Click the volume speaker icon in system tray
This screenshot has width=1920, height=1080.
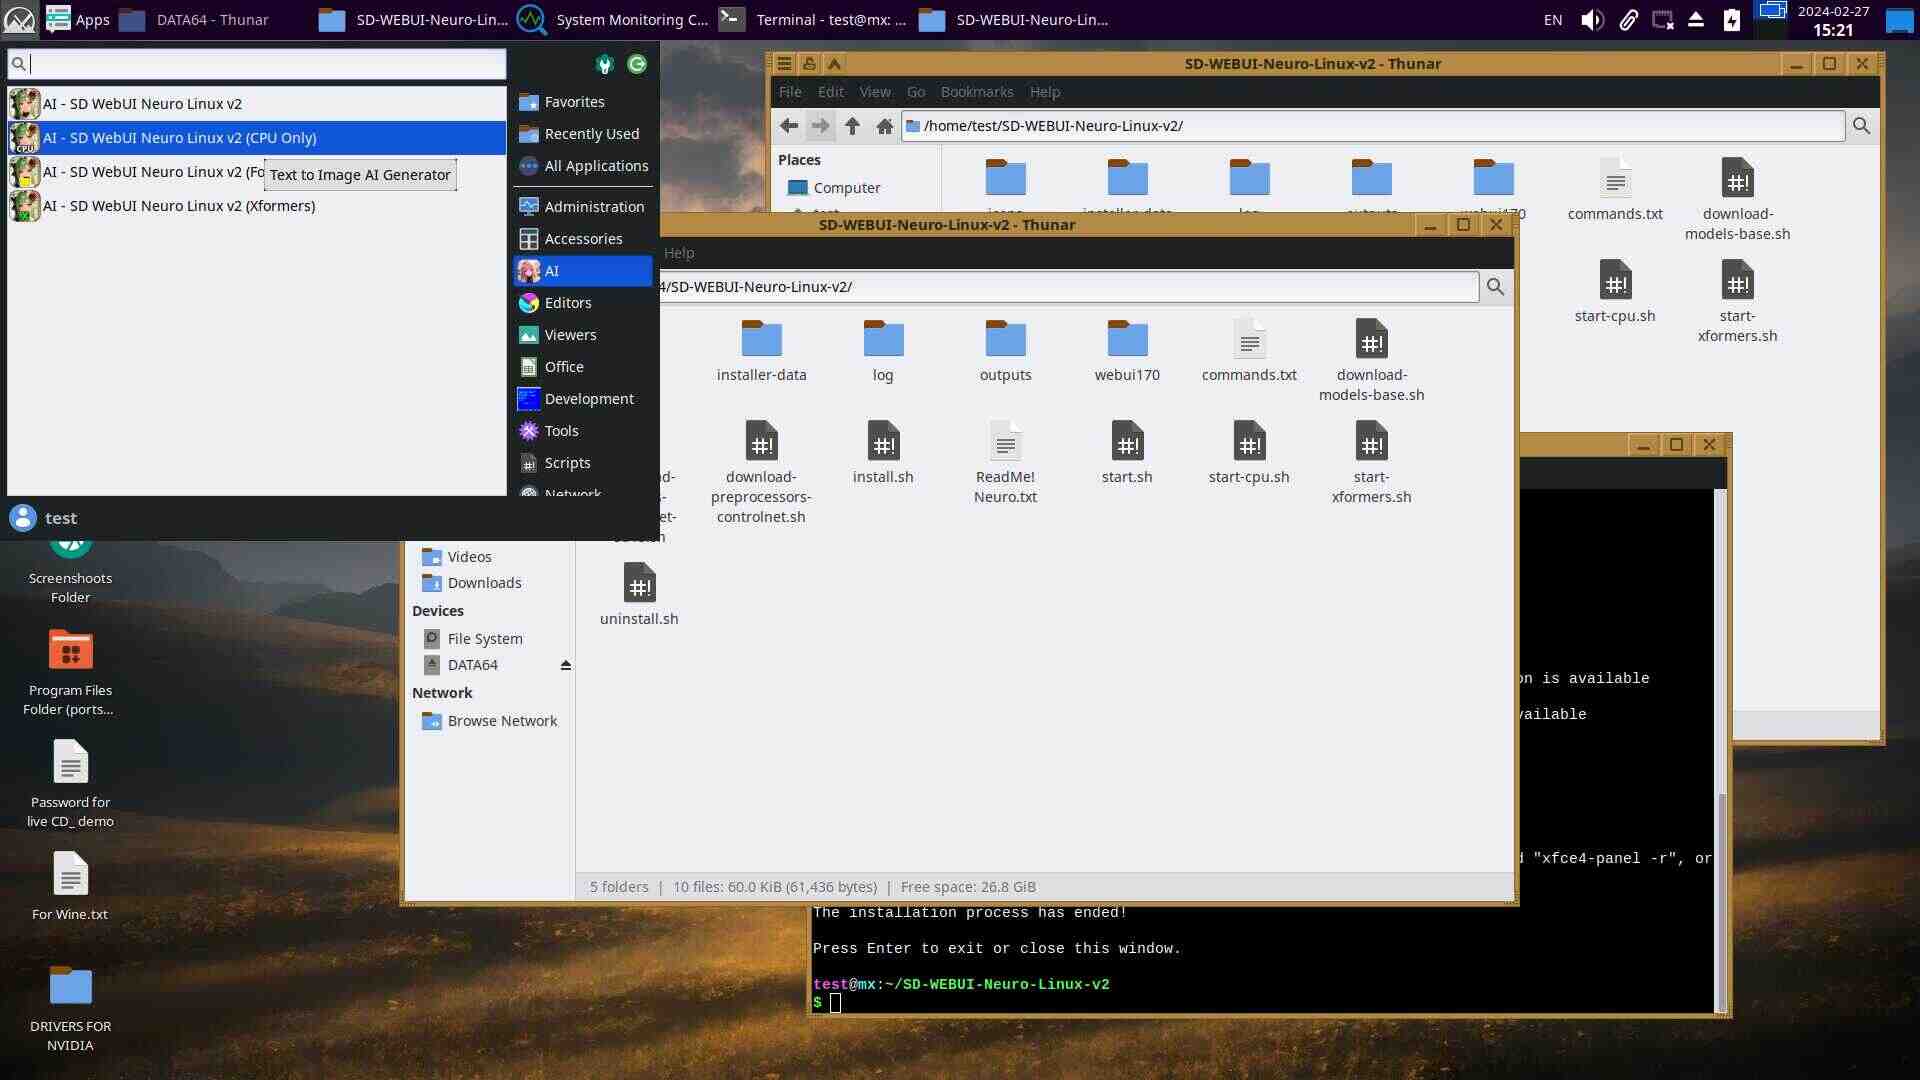pyautogui.click(x=1591, y=20)
